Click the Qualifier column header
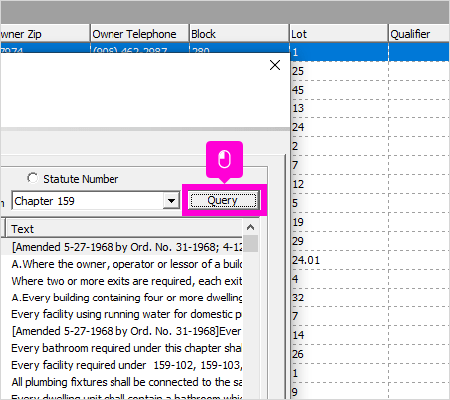The image size is (450, 400). [x=419, y=34]
